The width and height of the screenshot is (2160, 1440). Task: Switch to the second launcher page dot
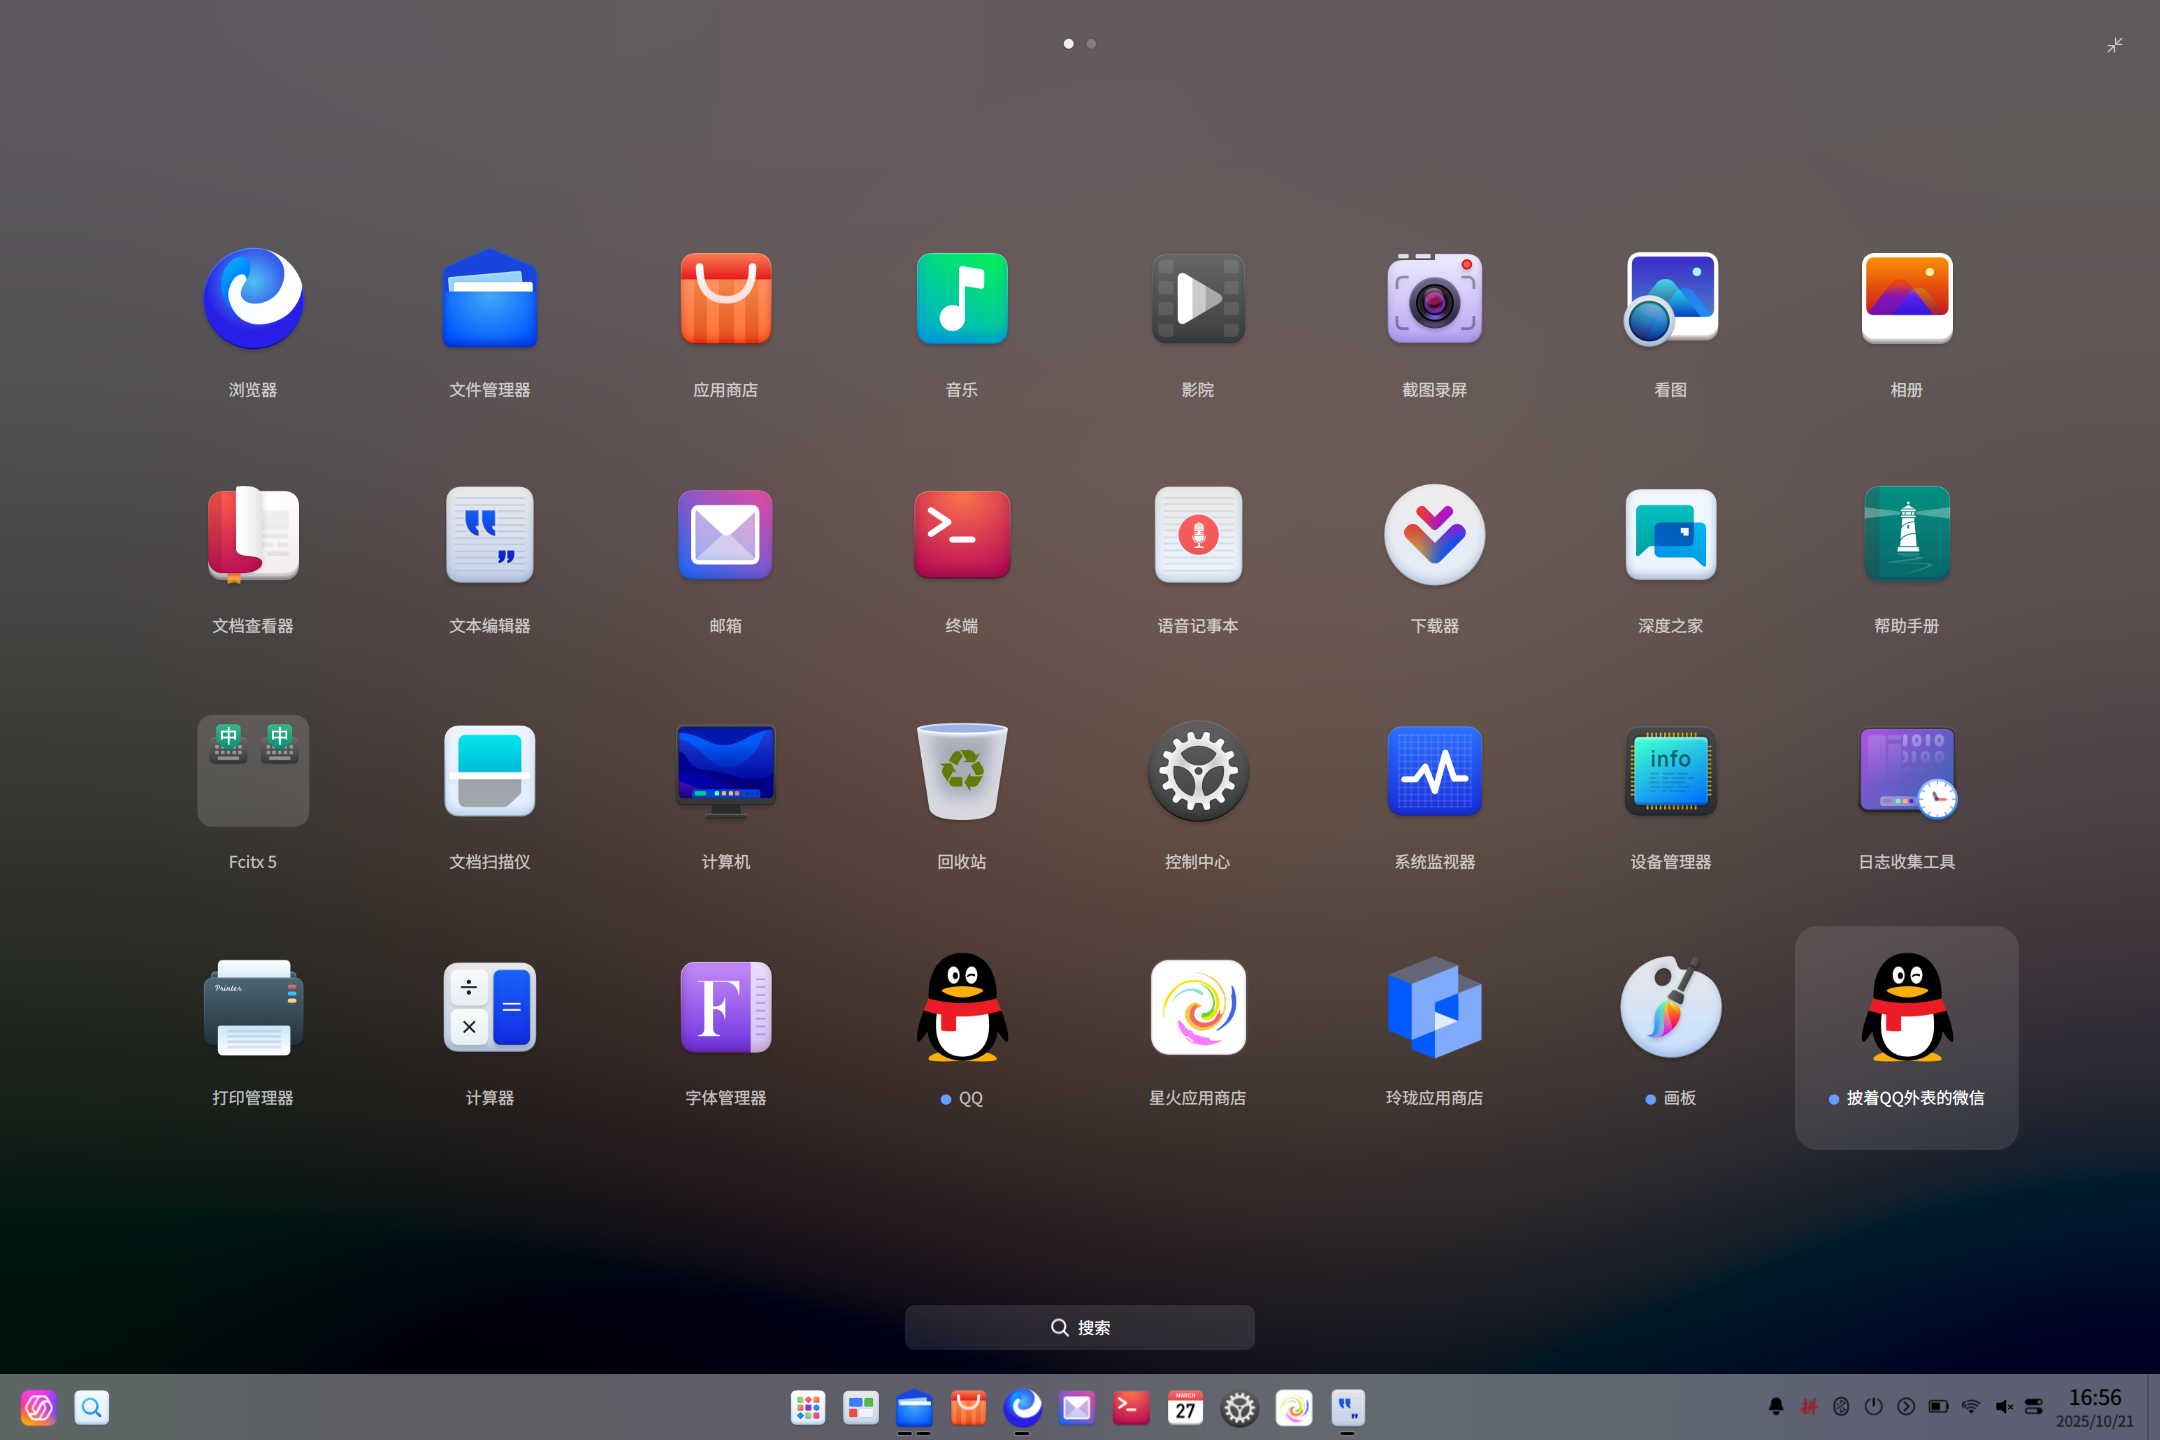[x=1091, y=44]
